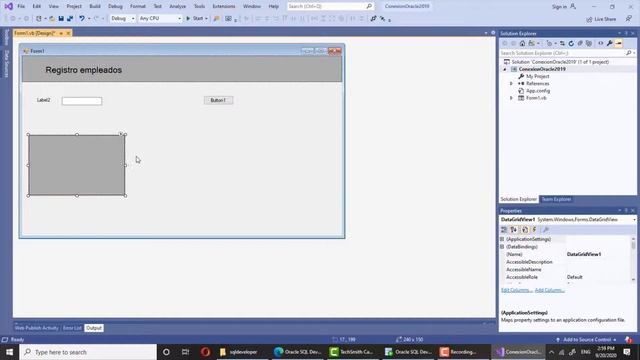Expand Form1.vb node

point(511,98)
